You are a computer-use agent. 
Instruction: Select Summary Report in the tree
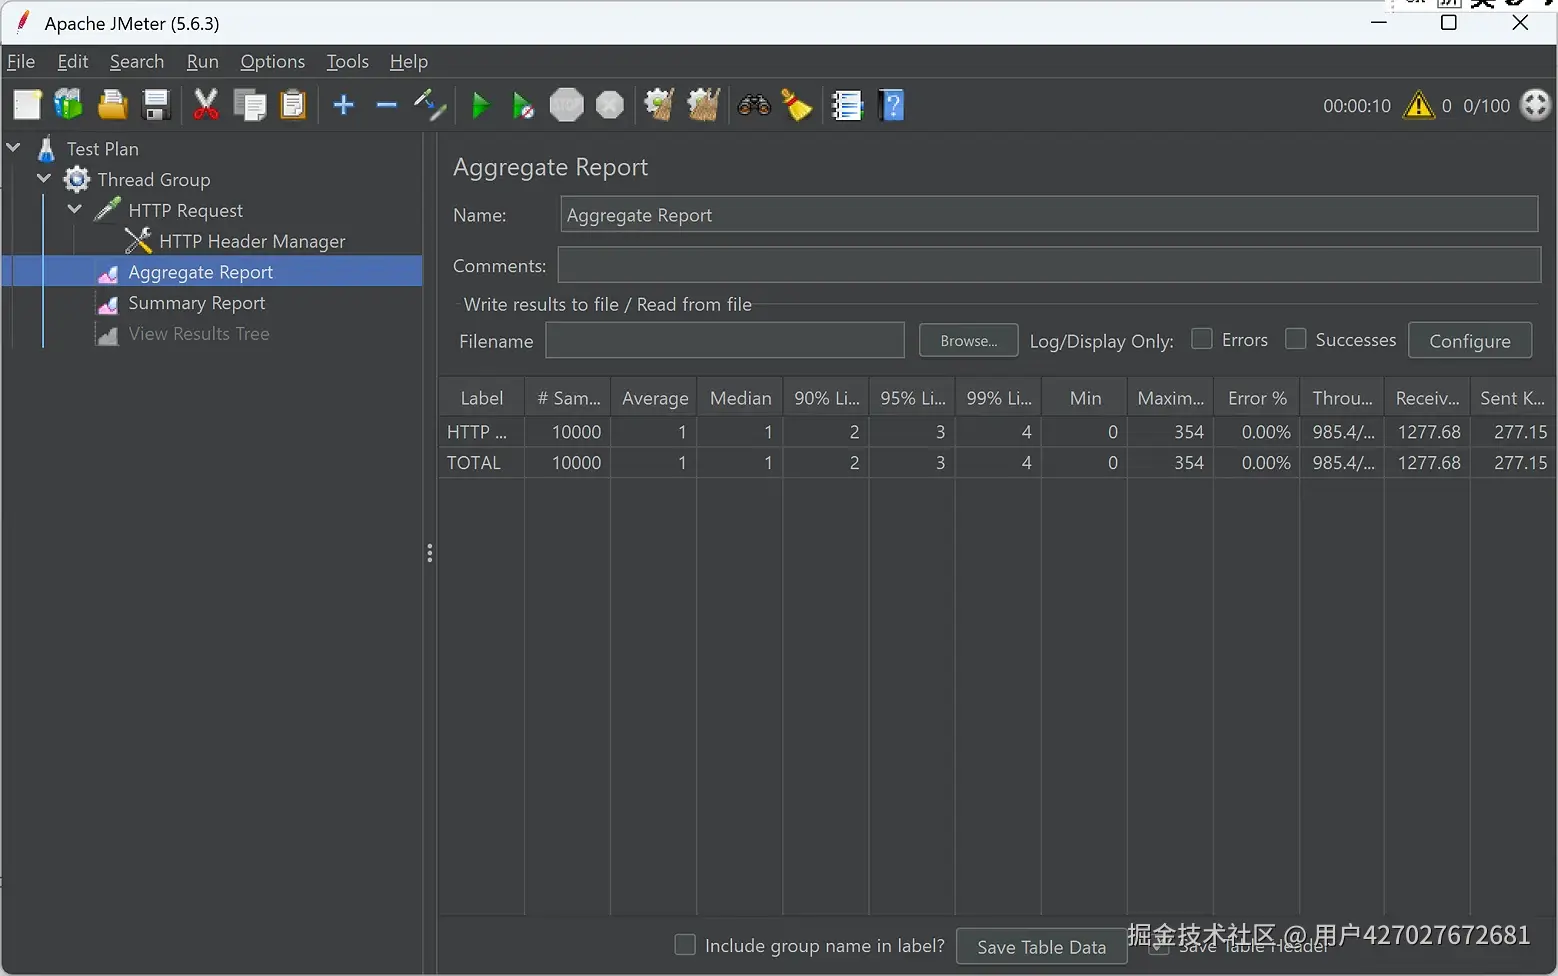(x=197, y=303)
